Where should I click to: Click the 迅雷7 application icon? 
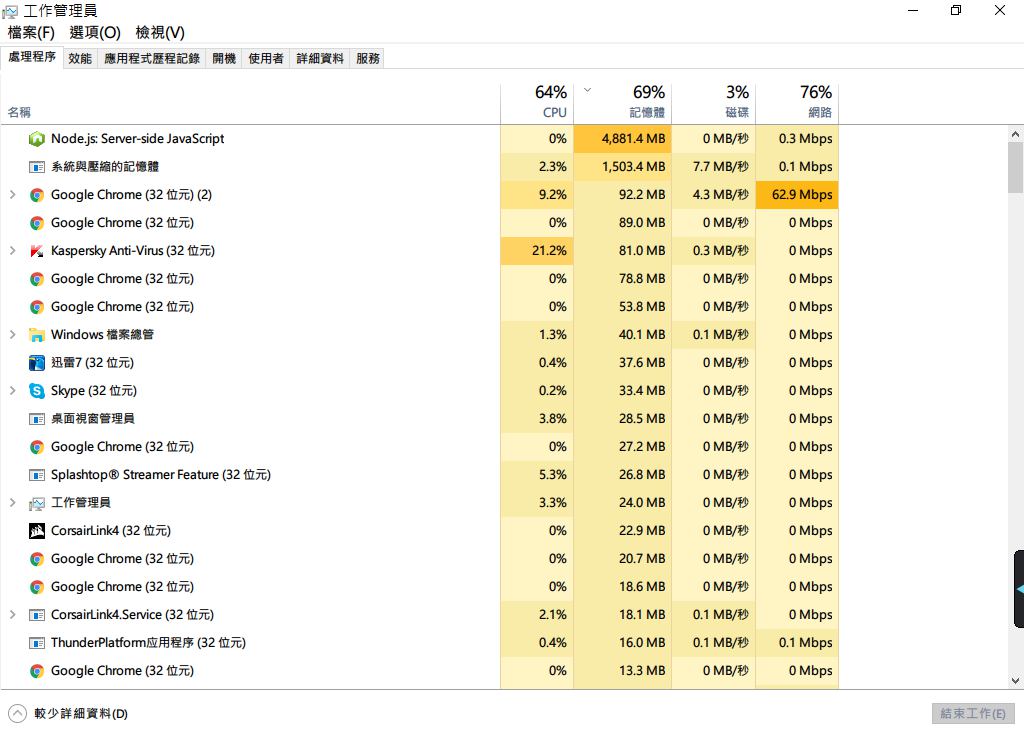pyautogui.click(x=37, y=363)
